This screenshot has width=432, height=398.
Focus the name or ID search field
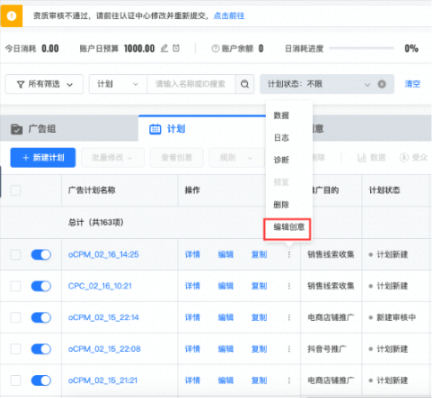(191, 84)
